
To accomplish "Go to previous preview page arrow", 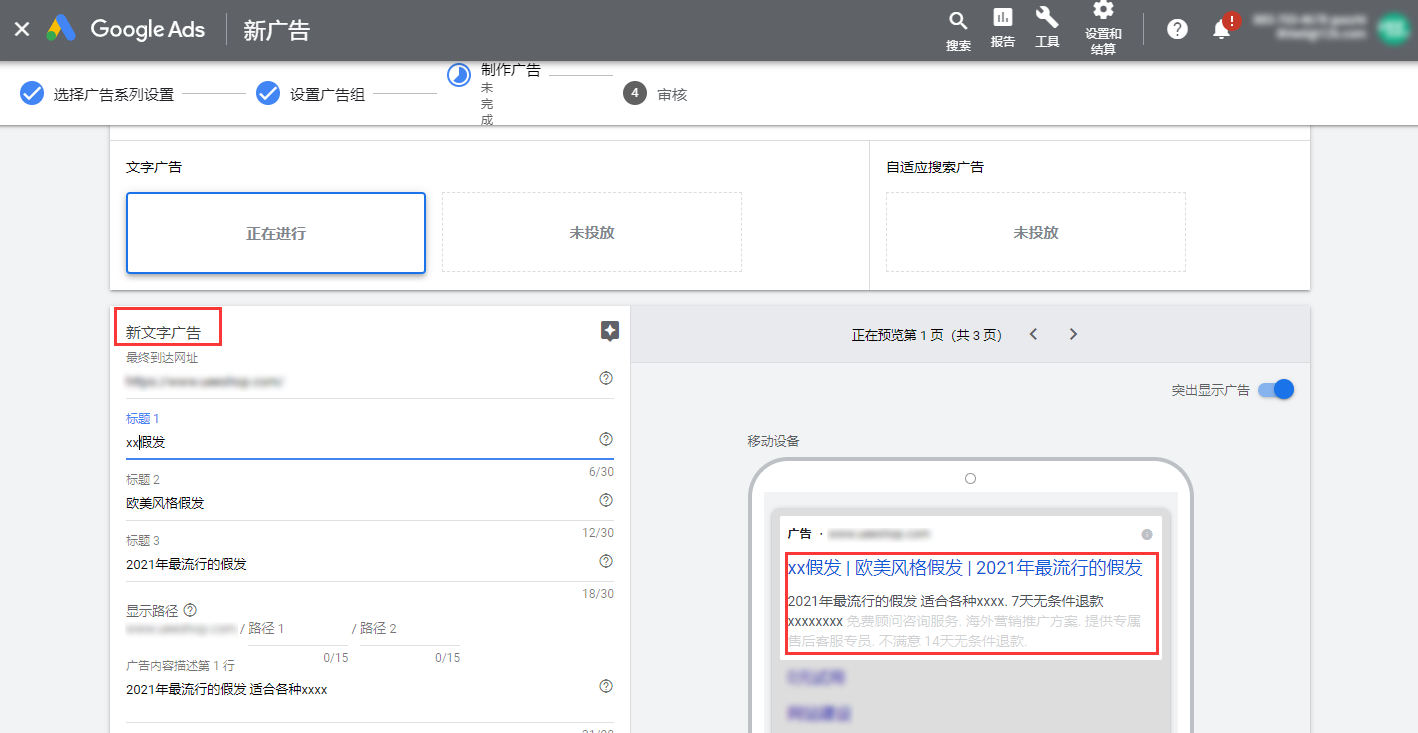I will point(1034,334).
